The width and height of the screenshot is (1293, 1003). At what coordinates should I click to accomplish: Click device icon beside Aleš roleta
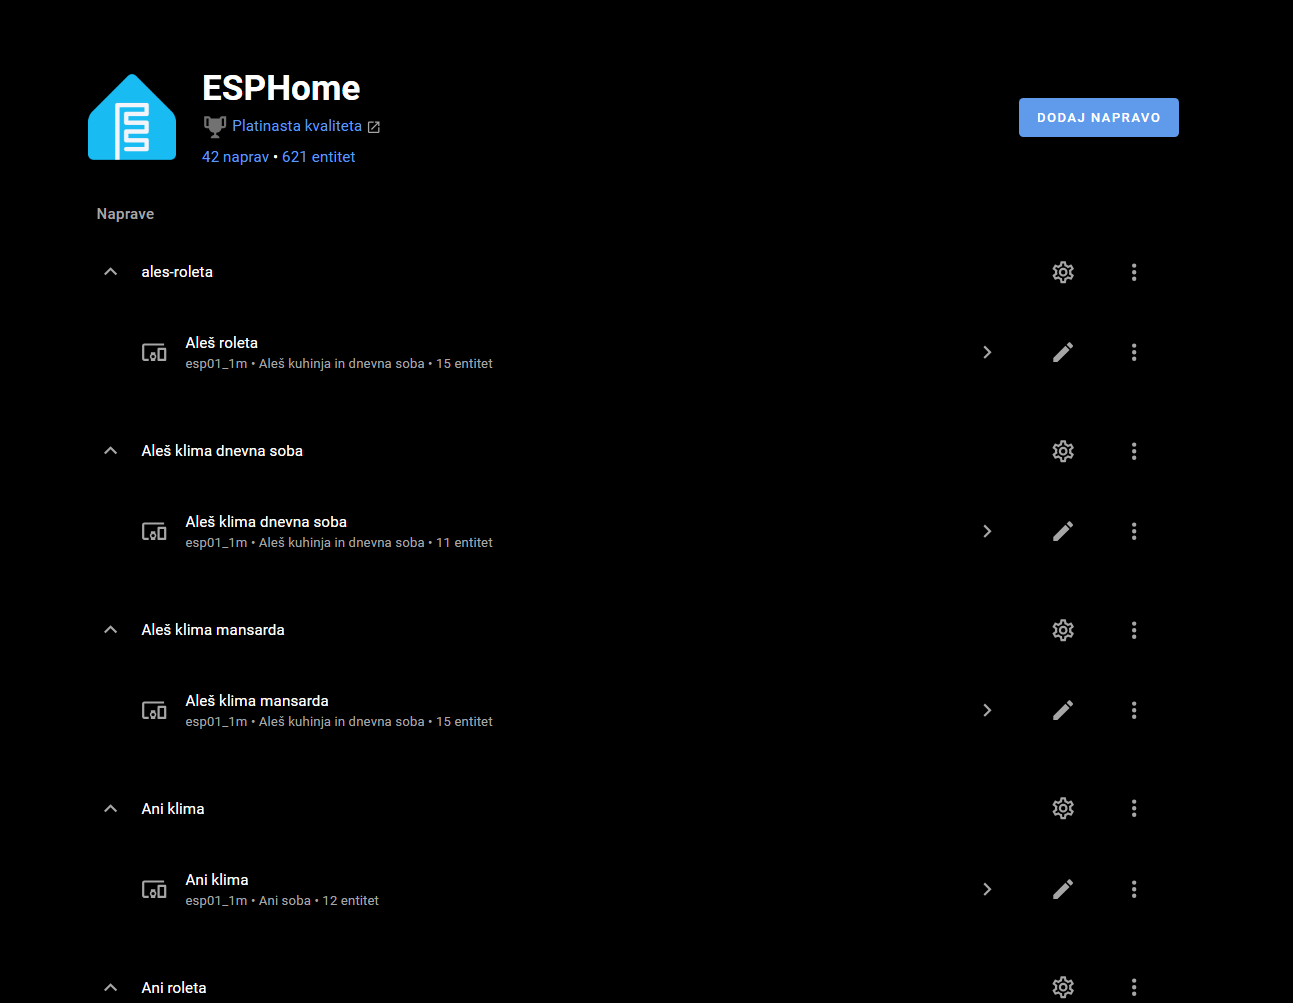tap(154, 352)
